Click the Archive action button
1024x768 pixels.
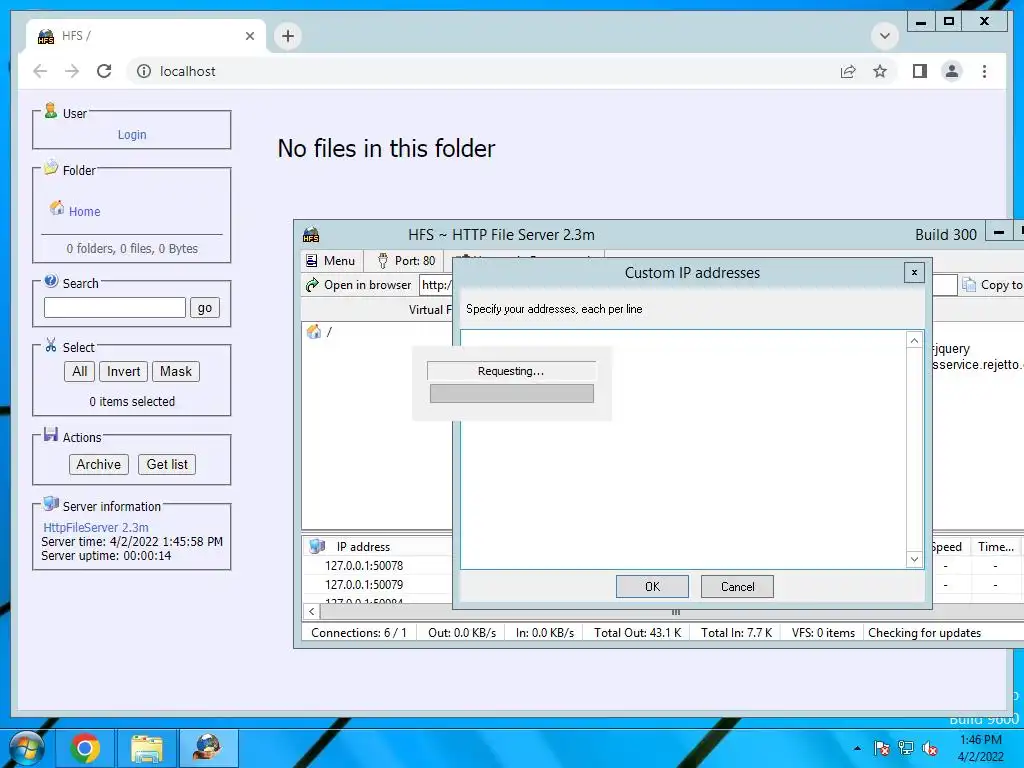pos(99,464)
